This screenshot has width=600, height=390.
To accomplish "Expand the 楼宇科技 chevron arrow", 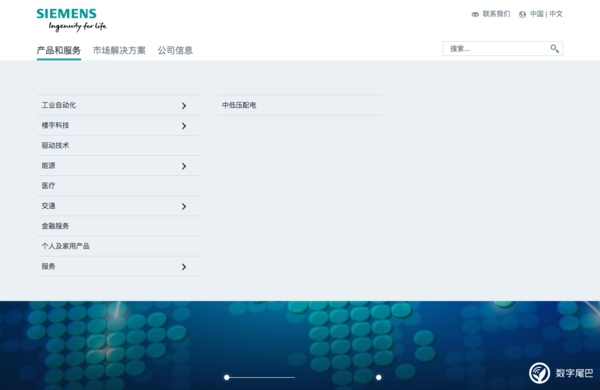I will pos(184,126).
